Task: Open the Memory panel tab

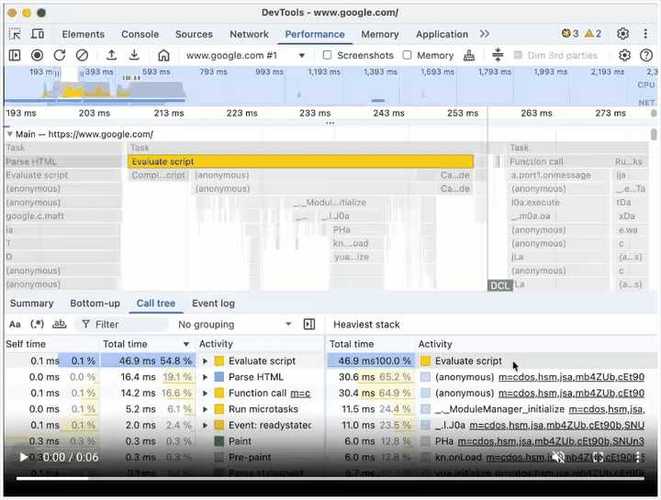Action: tap(380, 34)
